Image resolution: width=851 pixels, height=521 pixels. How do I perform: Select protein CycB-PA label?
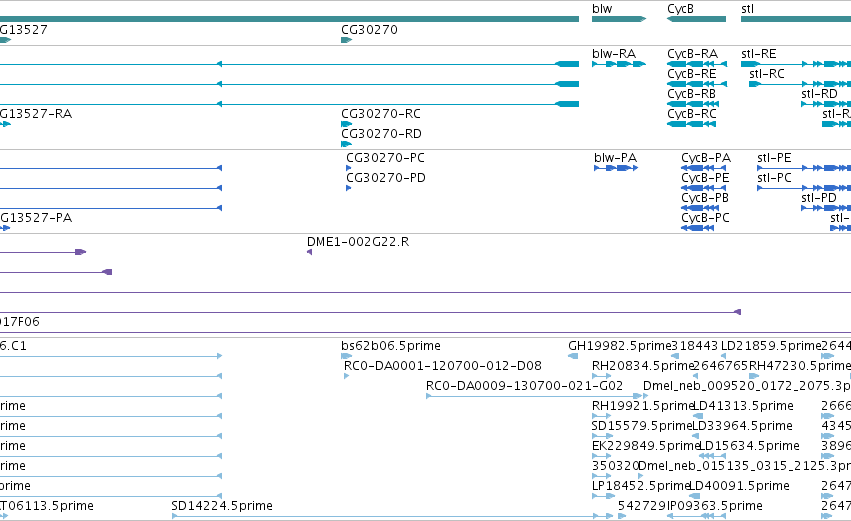(706, 158)
